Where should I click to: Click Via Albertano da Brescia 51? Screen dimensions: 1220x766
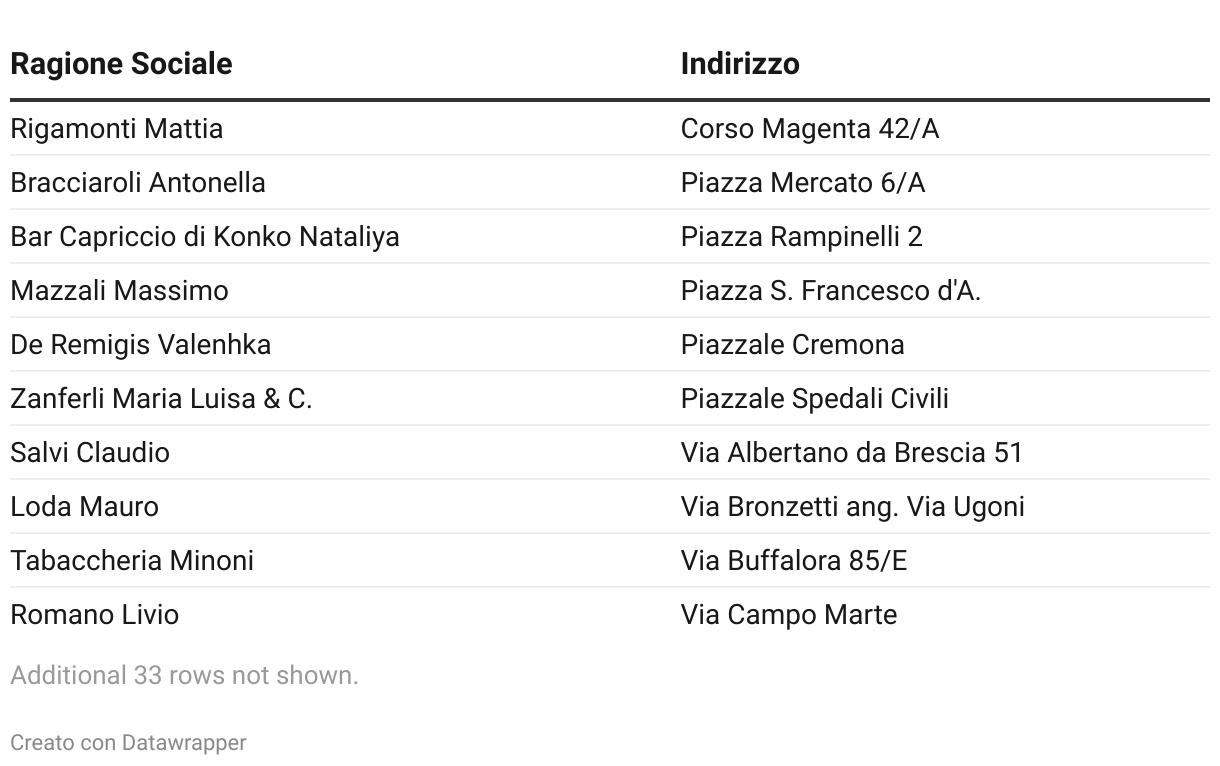pos(852,453)
